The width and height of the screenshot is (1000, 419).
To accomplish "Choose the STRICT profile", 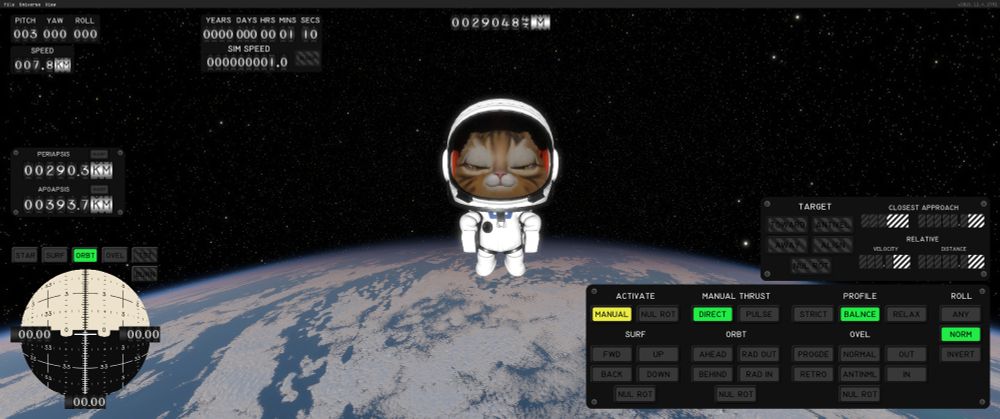I will 813,314.
